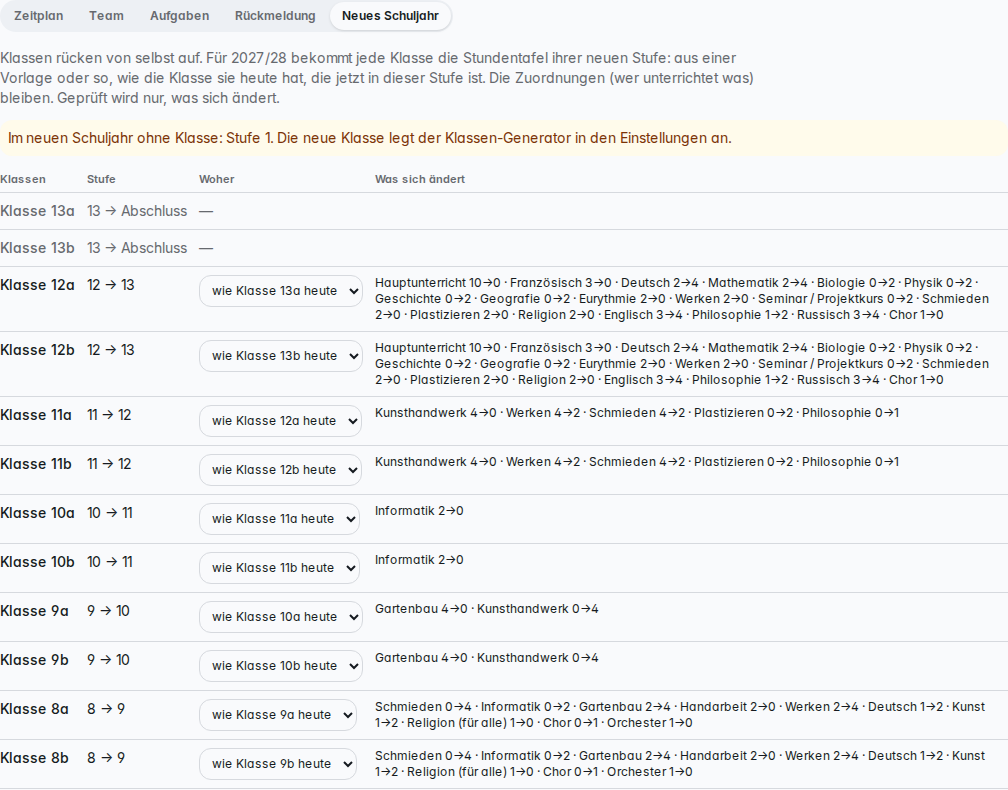1008x790 pixels.
Task: Select the Rückmeldung tab
Action: tap(275, 16)
